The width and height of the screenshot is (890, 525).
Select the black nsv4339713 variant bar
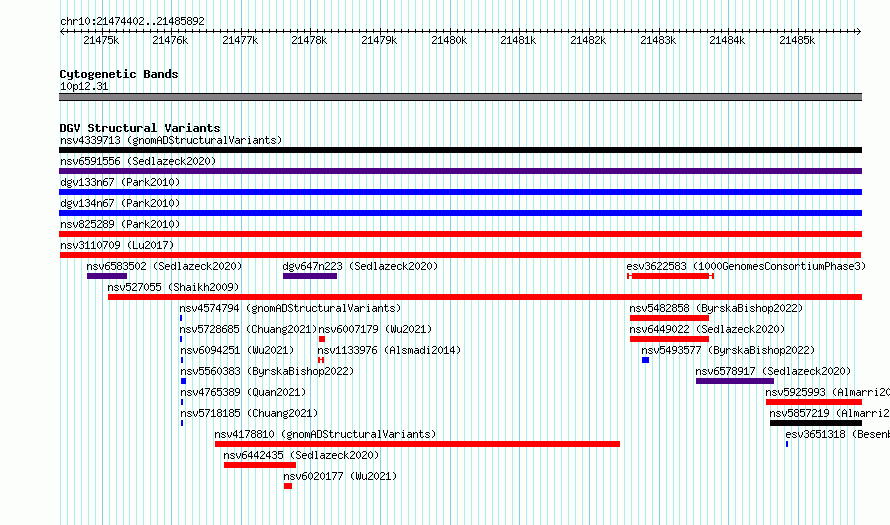(460, 150)
